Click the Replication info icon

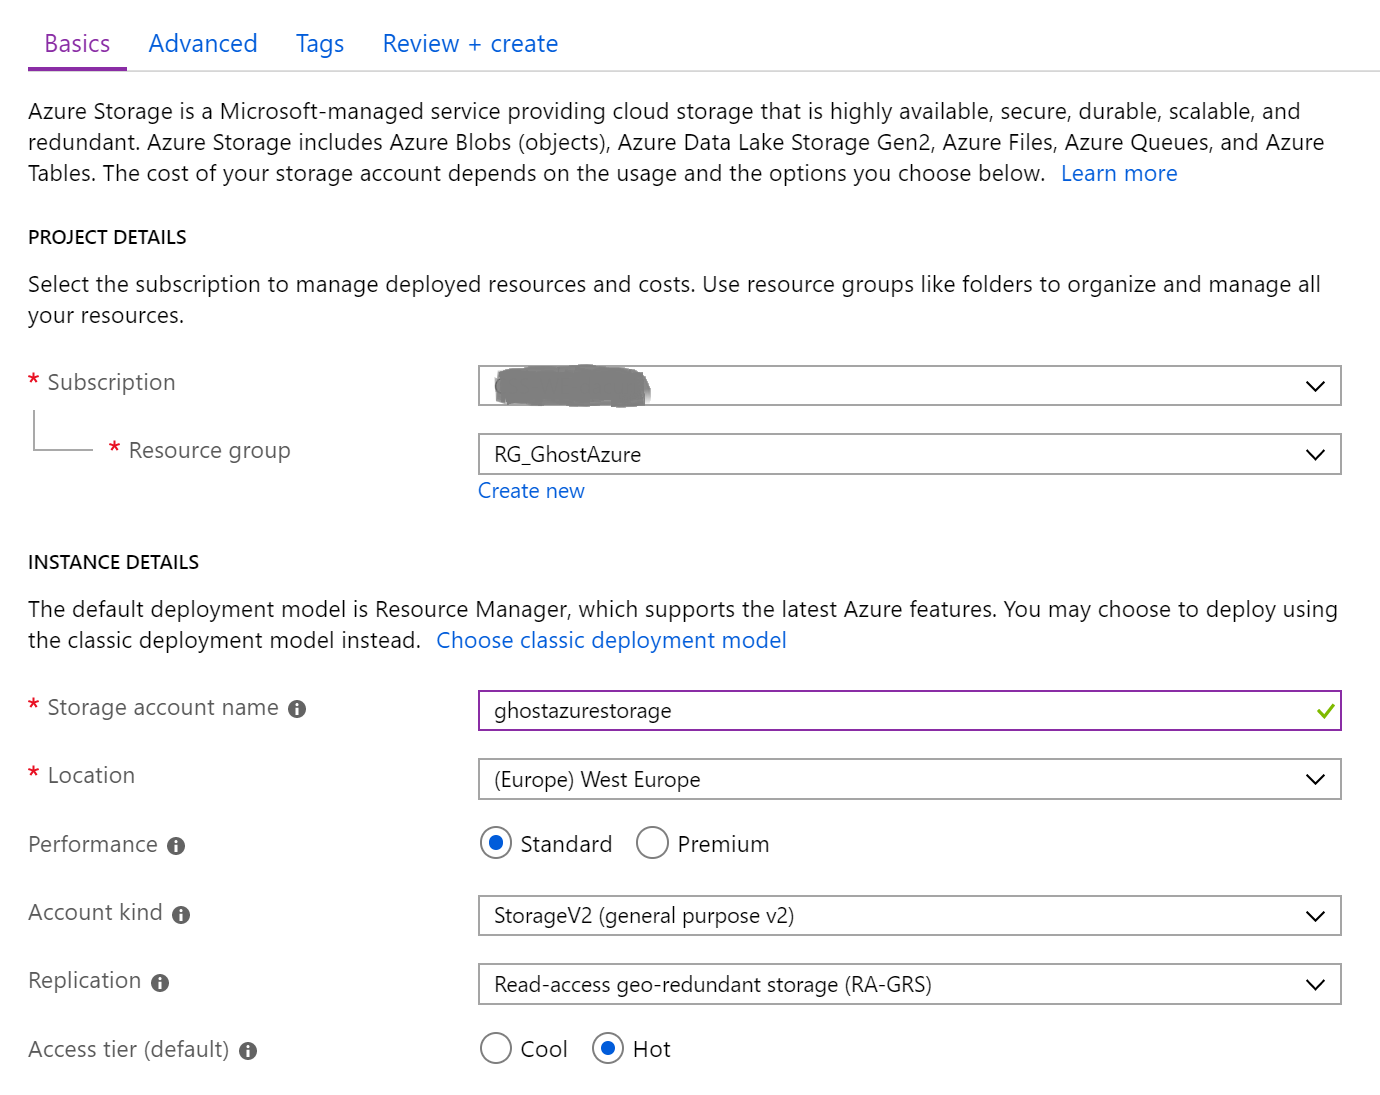pyautogui.click(x=160, y=983)
